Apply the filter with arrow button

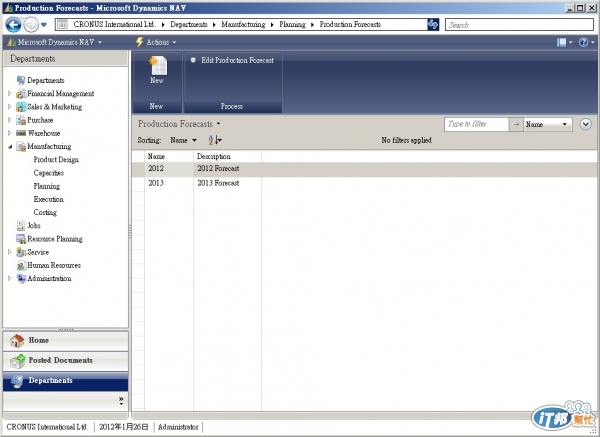point(516,124)
